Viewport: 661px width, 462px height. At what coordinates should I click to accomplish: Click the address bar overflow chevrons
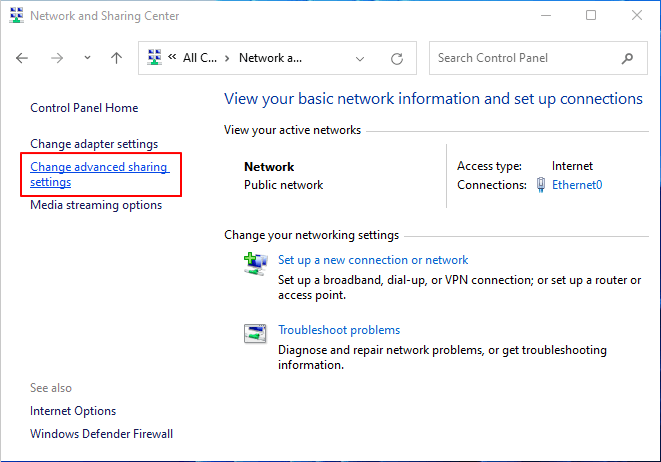pos(172,58)
